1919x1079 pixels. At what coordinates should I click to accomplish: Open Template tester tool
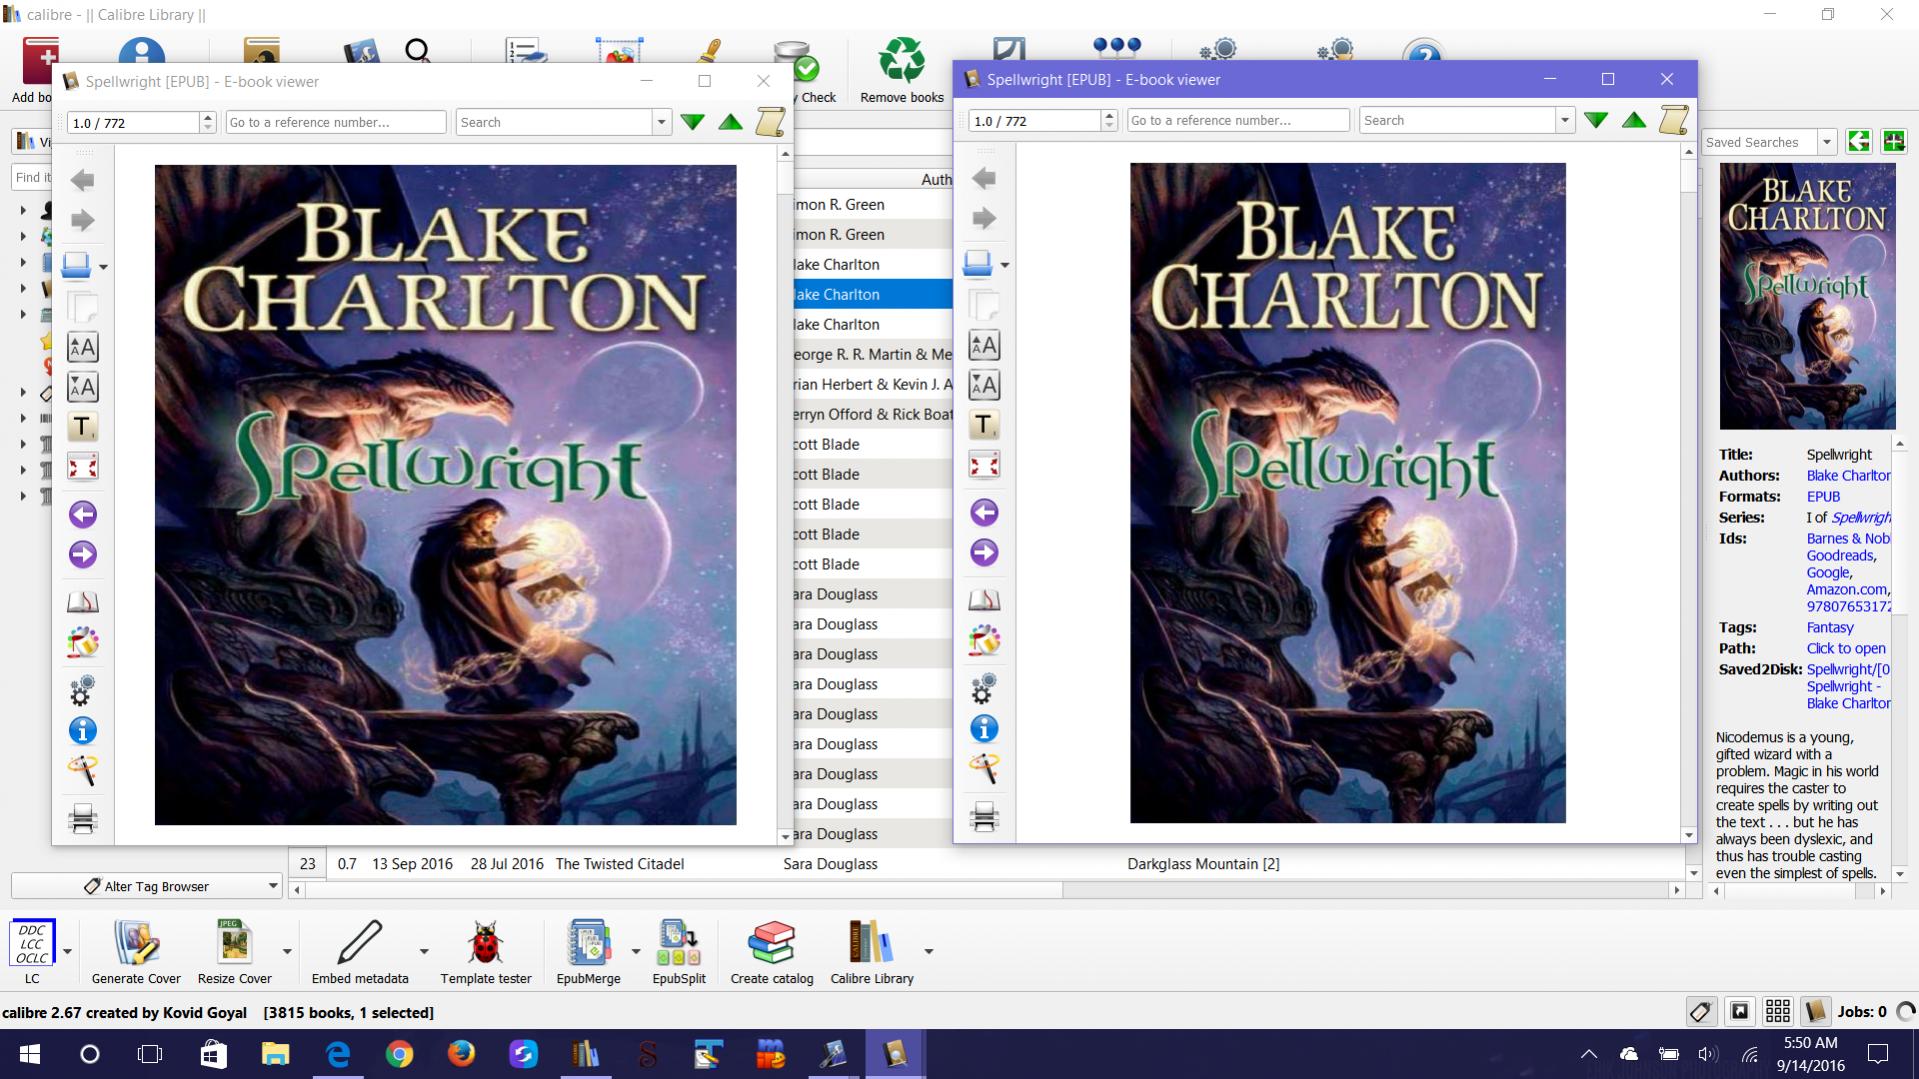pyautogui.click(x=486, y=953)
